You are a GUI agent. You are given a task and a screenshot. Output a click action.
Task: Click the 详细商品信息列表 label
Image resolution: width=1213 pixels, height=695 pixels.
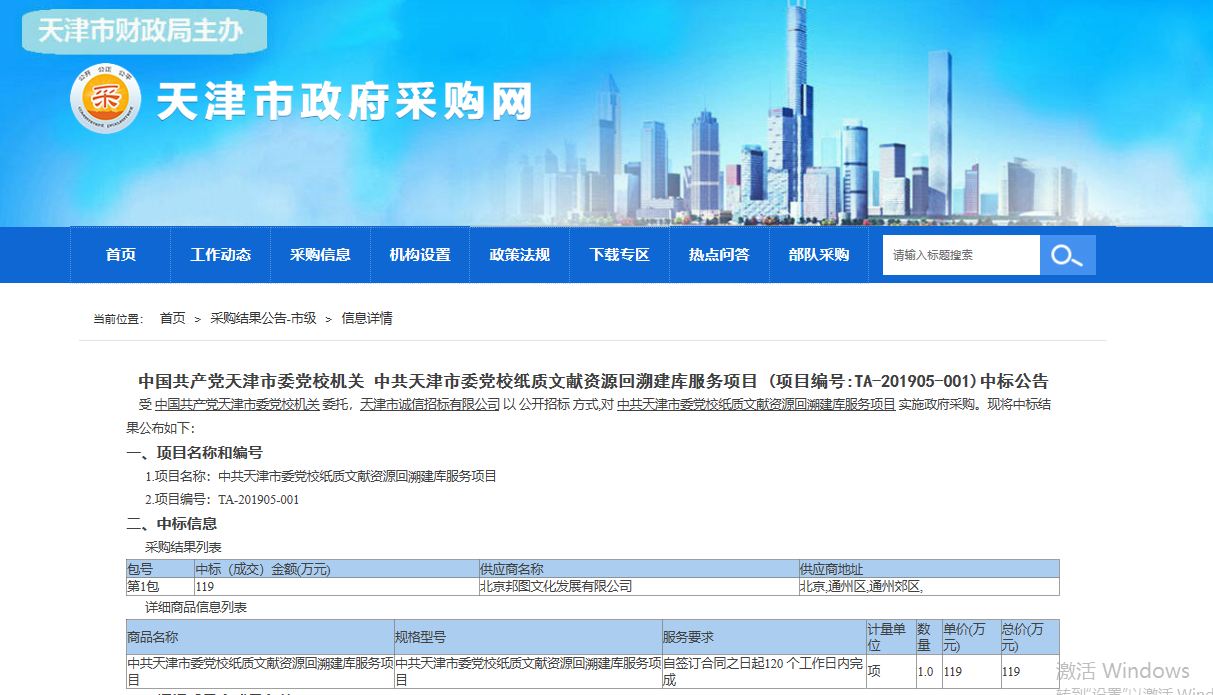[196, 607]
